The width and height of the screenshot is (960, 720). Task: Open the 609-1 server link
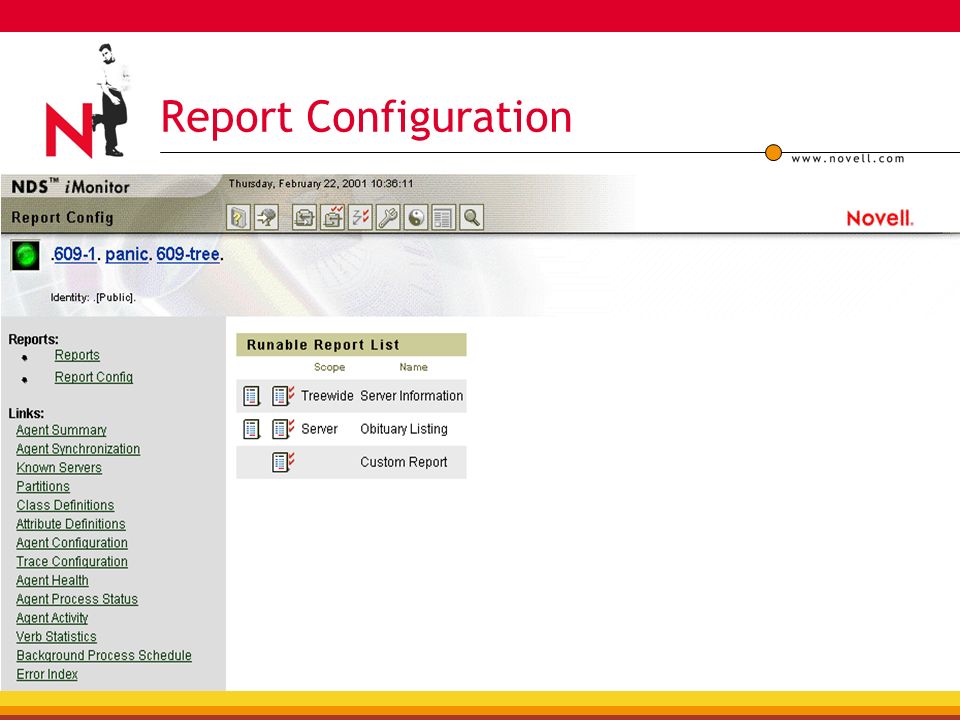coord(75,254)
